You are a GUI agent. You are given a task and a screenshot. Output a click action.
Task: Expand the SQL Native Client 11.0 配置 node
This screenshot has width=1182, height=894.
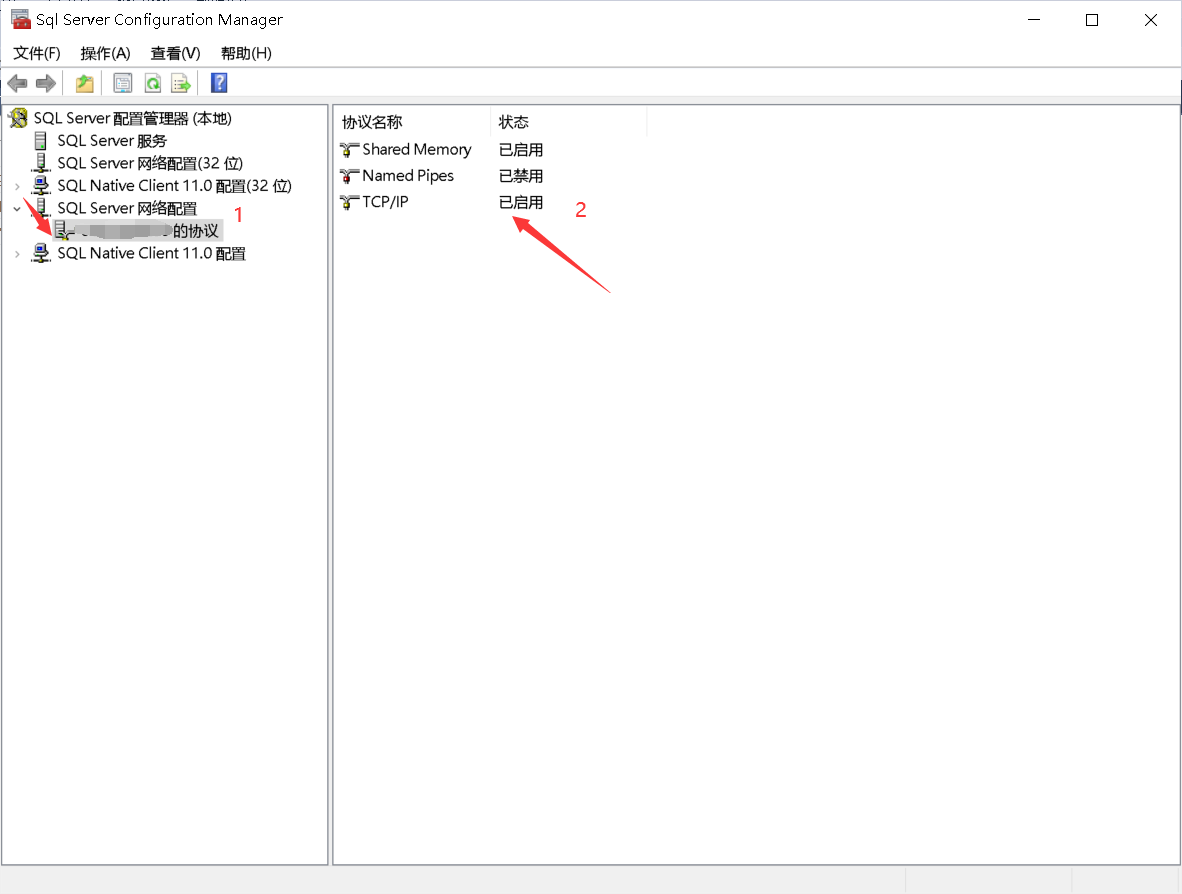coord(17,254)
